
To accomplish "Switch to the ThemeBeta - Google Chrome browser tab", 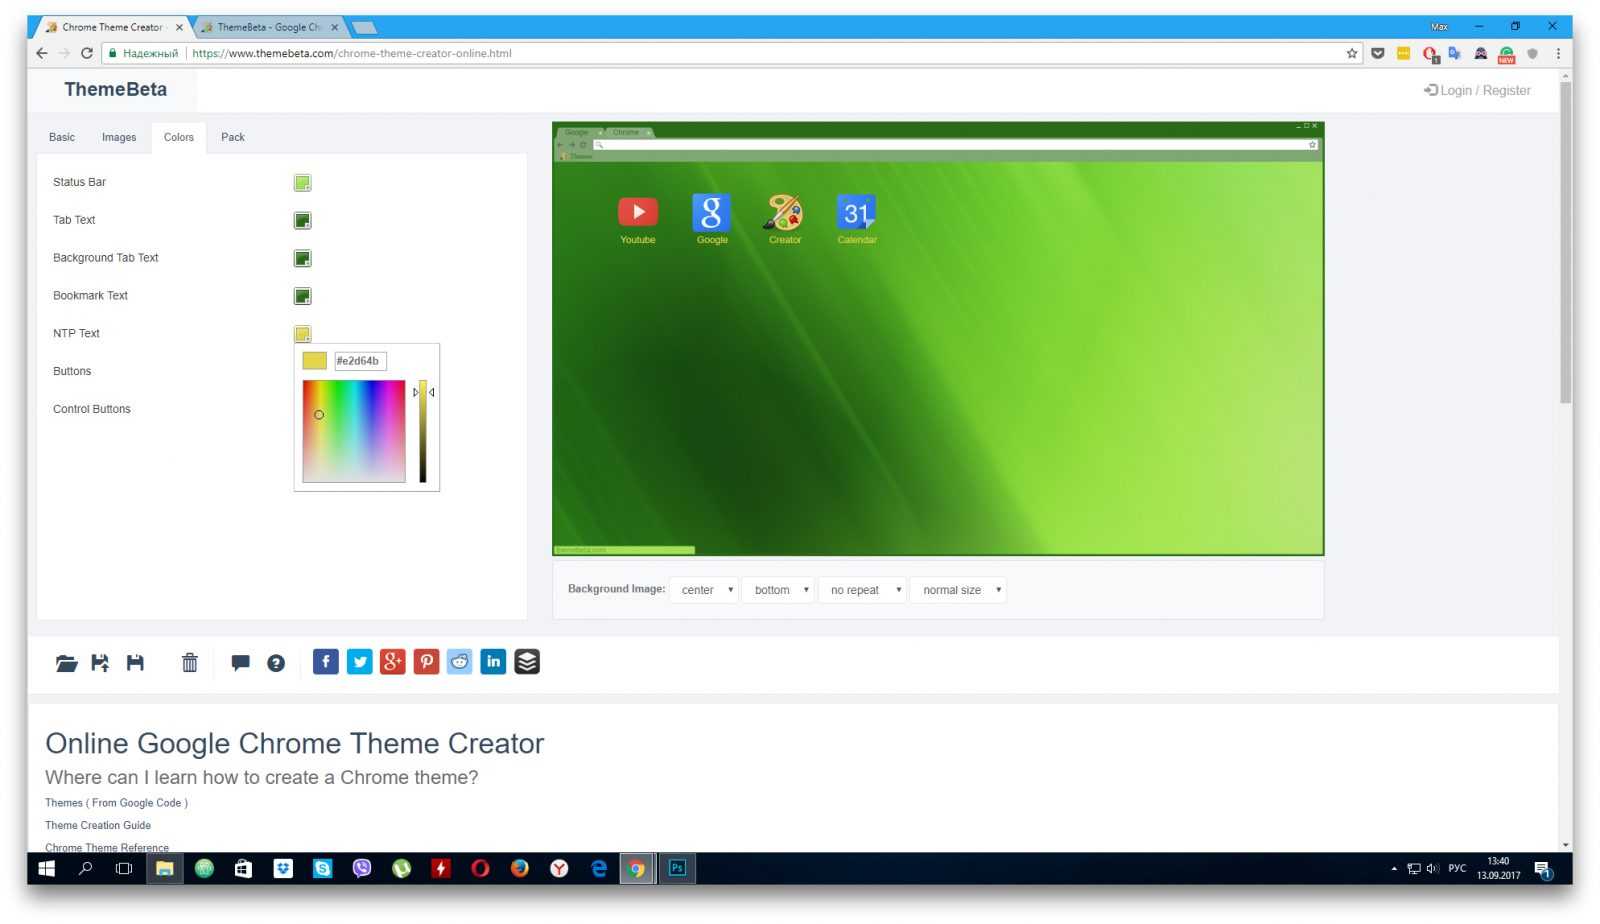I will click(270, 27).
